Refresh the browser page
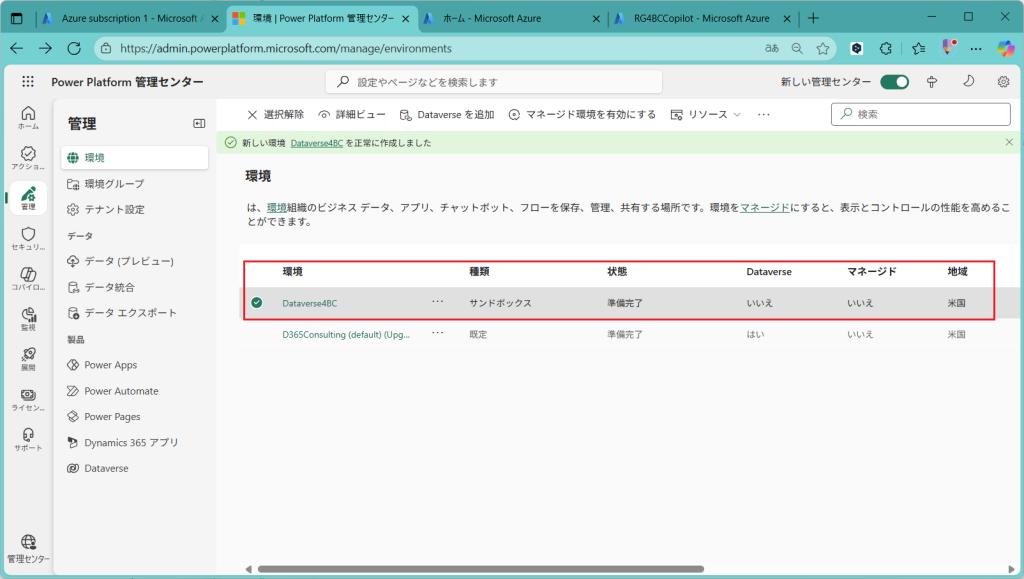 (74, 48)
